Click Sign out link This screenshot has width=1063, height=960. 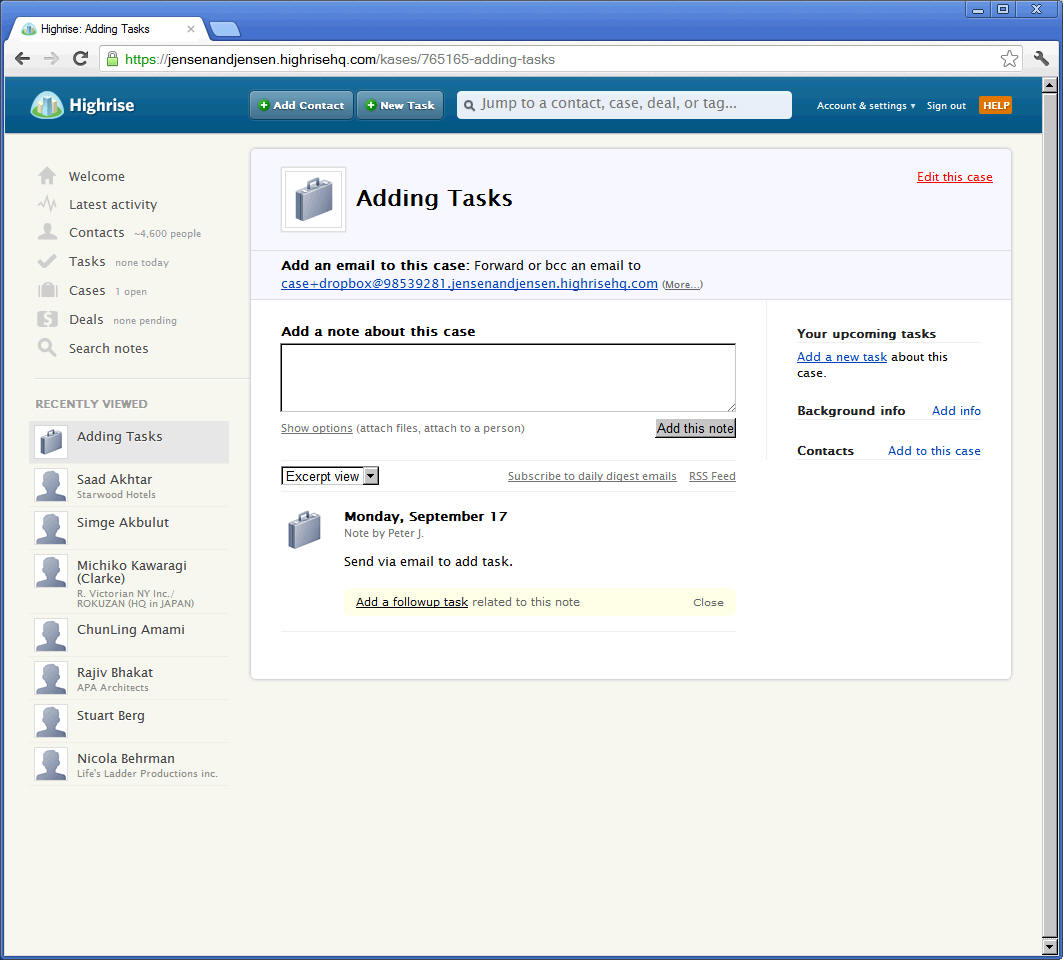click(x=946, y=106)
